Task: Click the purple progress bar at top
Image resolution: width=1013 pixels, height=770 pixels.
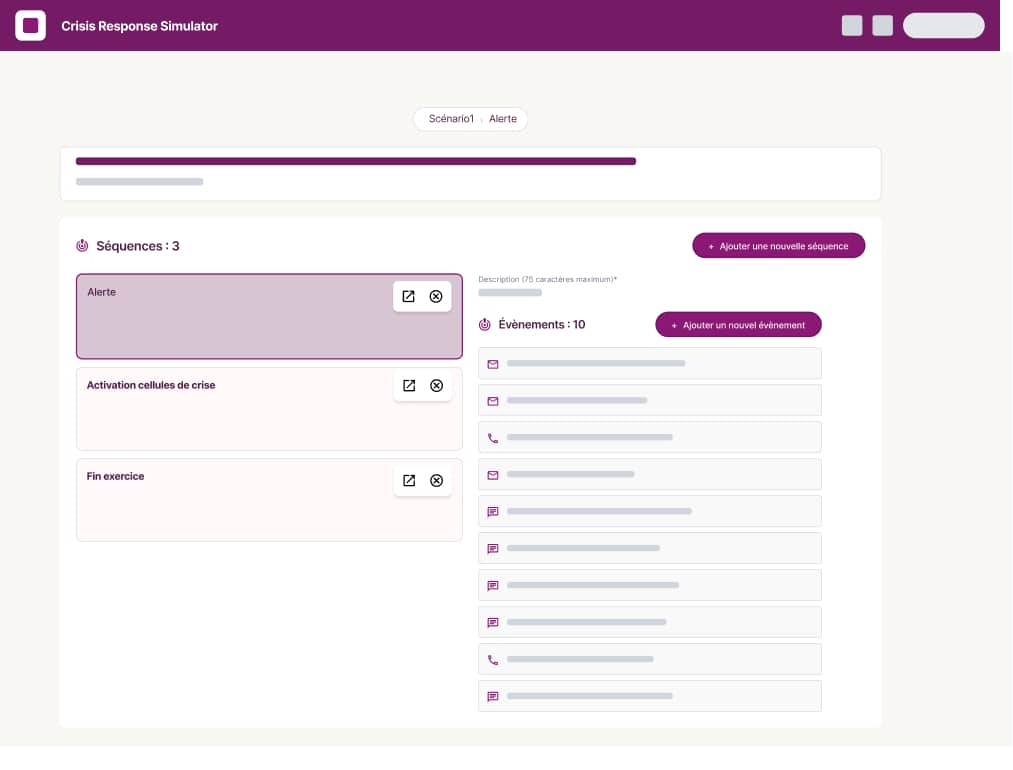Action: coord(355,161)
